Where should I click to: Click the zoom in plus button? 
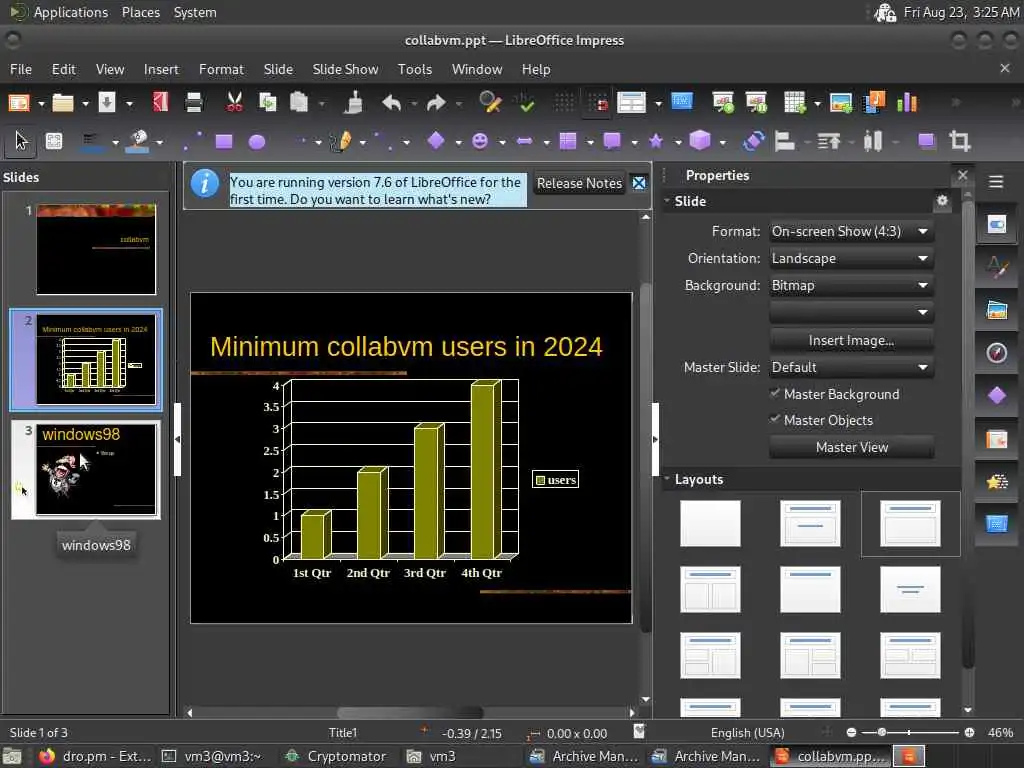coord(969,732)
